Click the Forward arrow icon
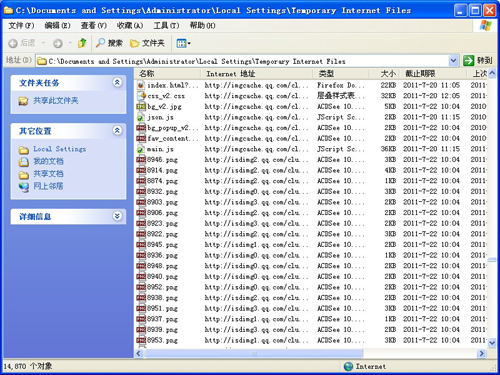 tap(58, 43)
